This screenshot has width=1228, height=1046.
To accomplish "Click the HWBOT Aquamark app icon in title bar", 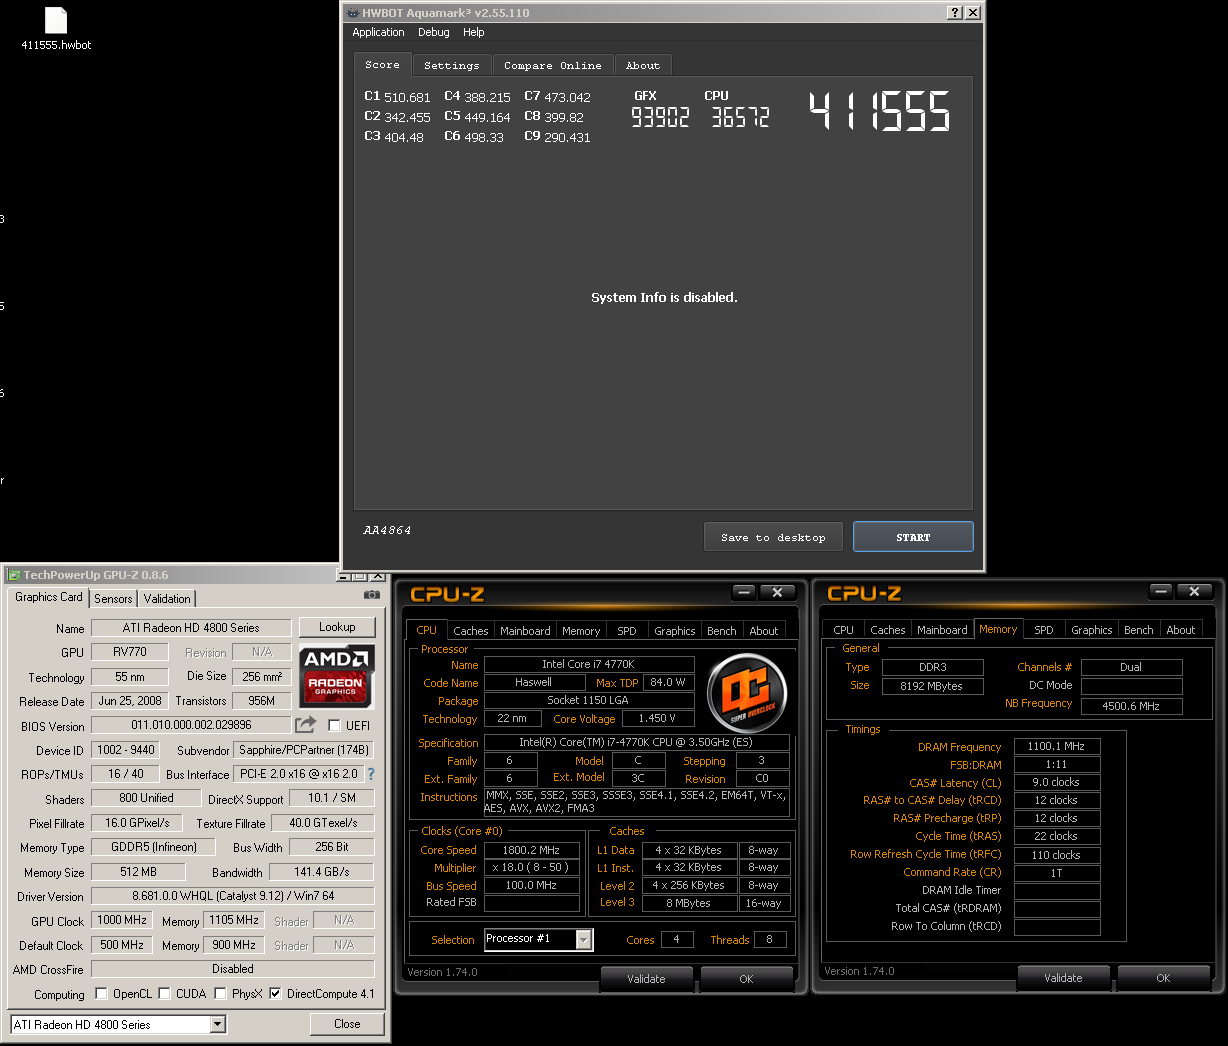I will pos(352,13).
